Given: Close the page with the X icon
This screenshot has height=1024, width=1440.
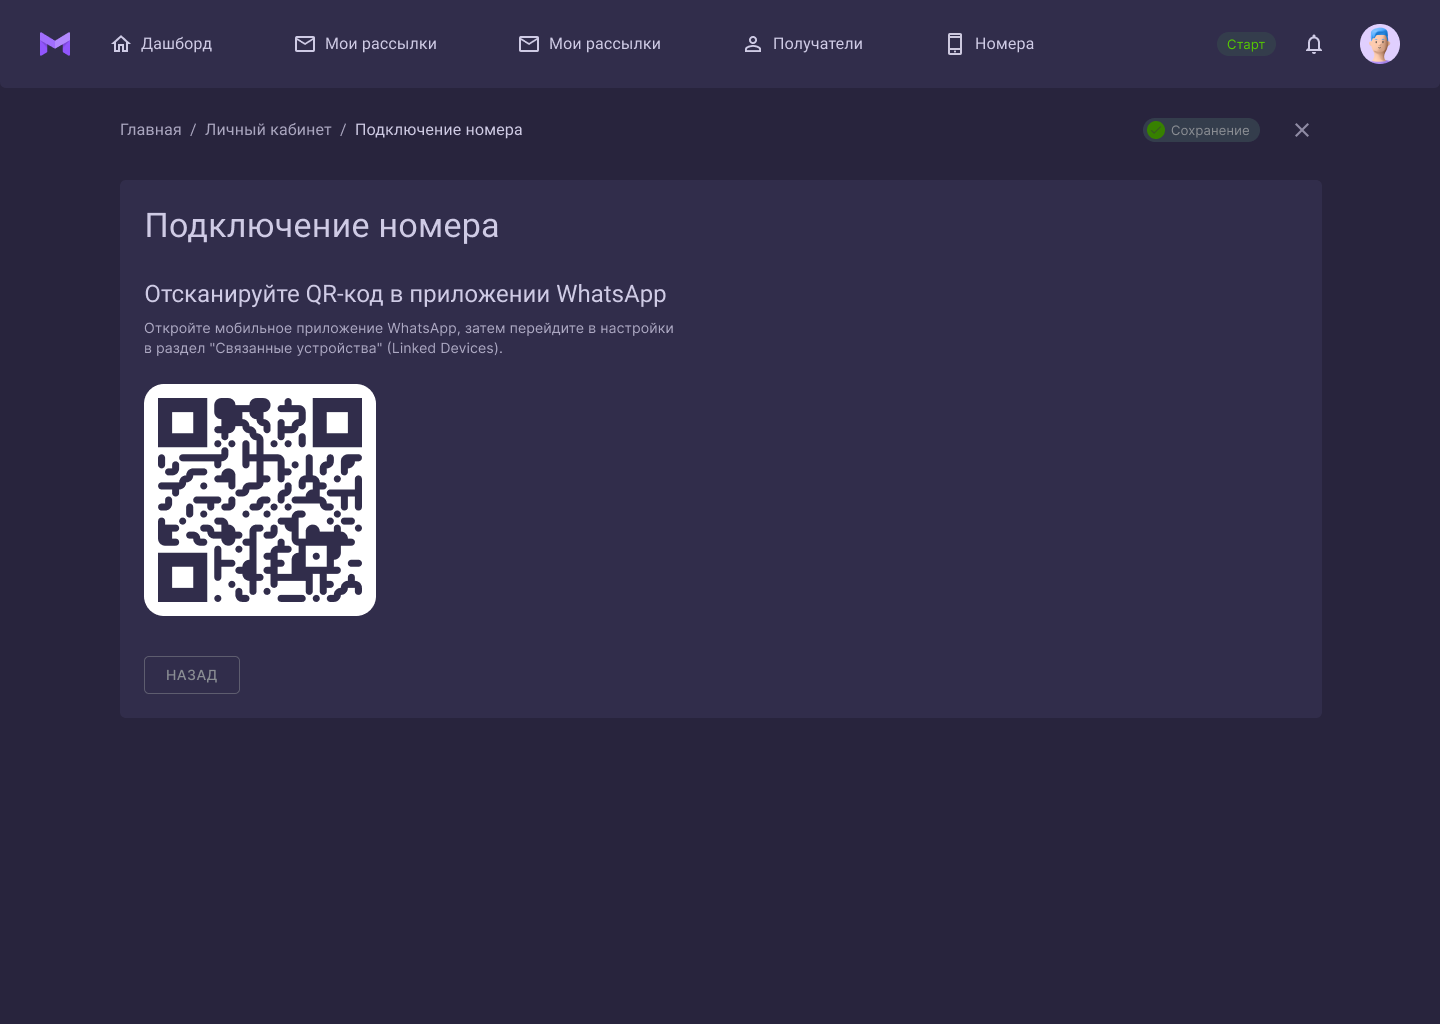Looking at the screenshot, I should (x=1302, y=130).
